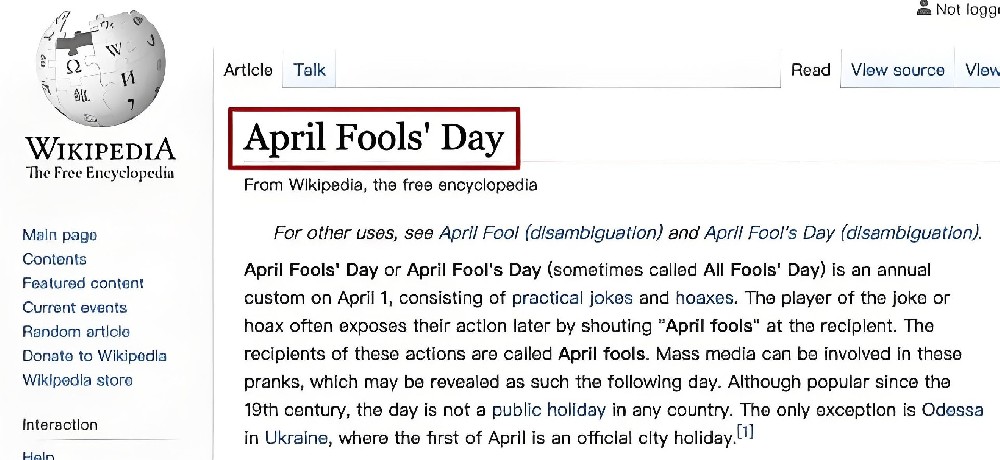
Task: Open the Talk tab
Action: [309, 70]
